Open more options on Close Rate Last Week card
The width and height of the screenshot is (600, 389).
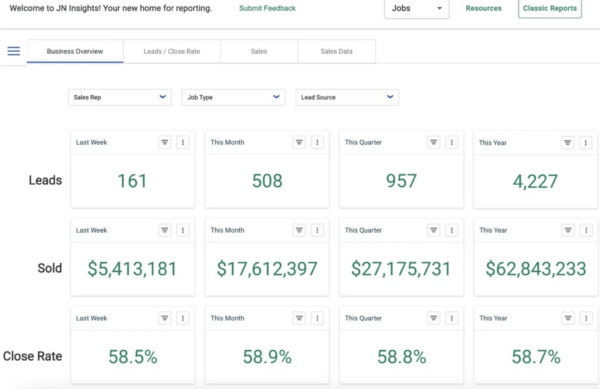click(x=183, y=318)
